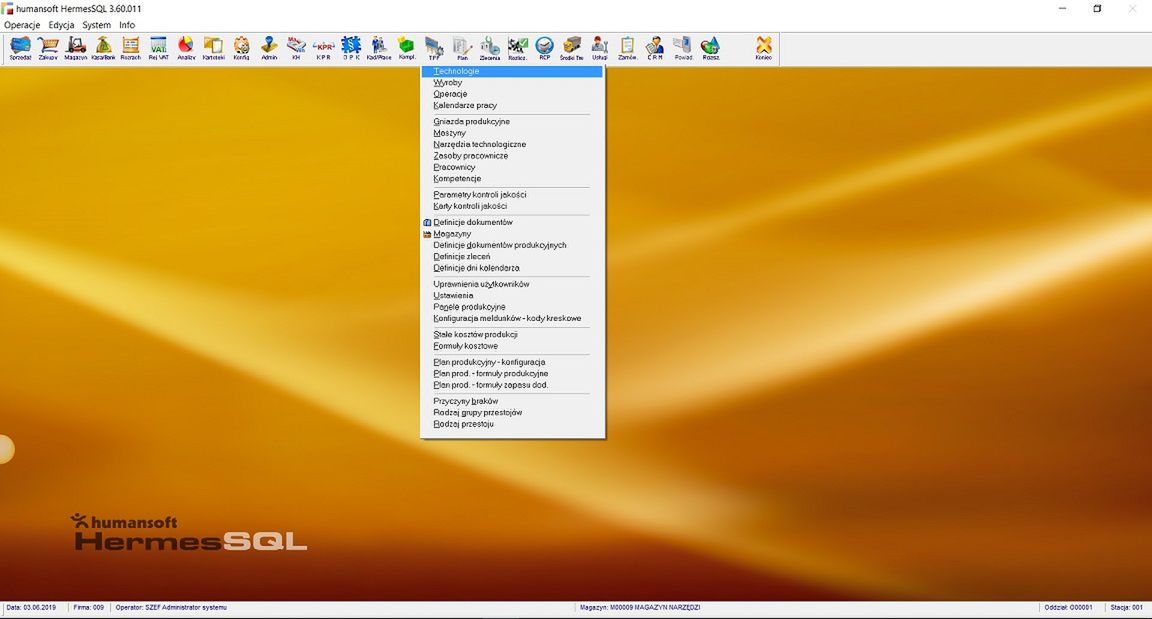This screenshot has height=619, width=1152.
Task: Open the Kasa/Bank money bag icon
Action: (104, 48)
